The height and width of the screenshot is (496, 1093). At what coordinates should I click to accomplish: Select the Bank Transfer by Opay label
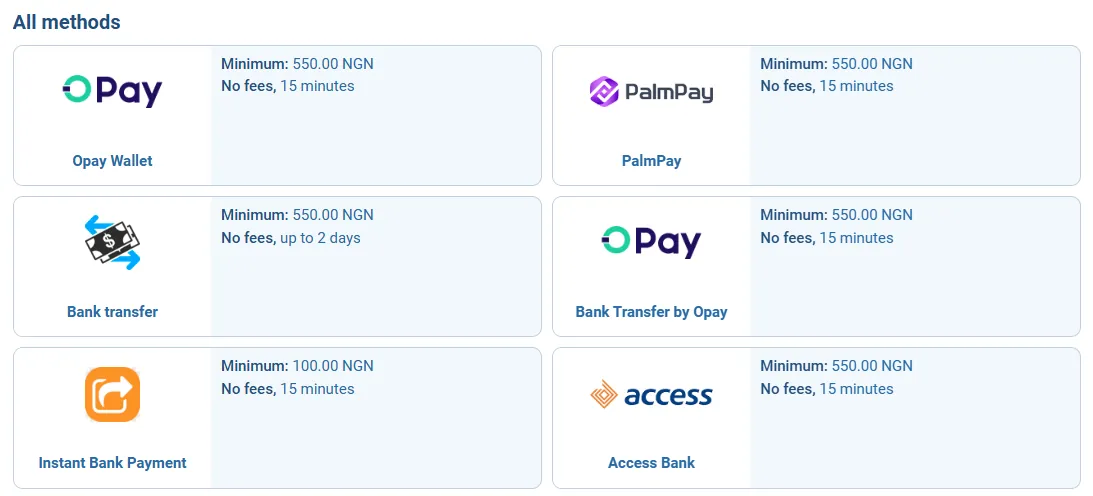[x=651, y=311]
